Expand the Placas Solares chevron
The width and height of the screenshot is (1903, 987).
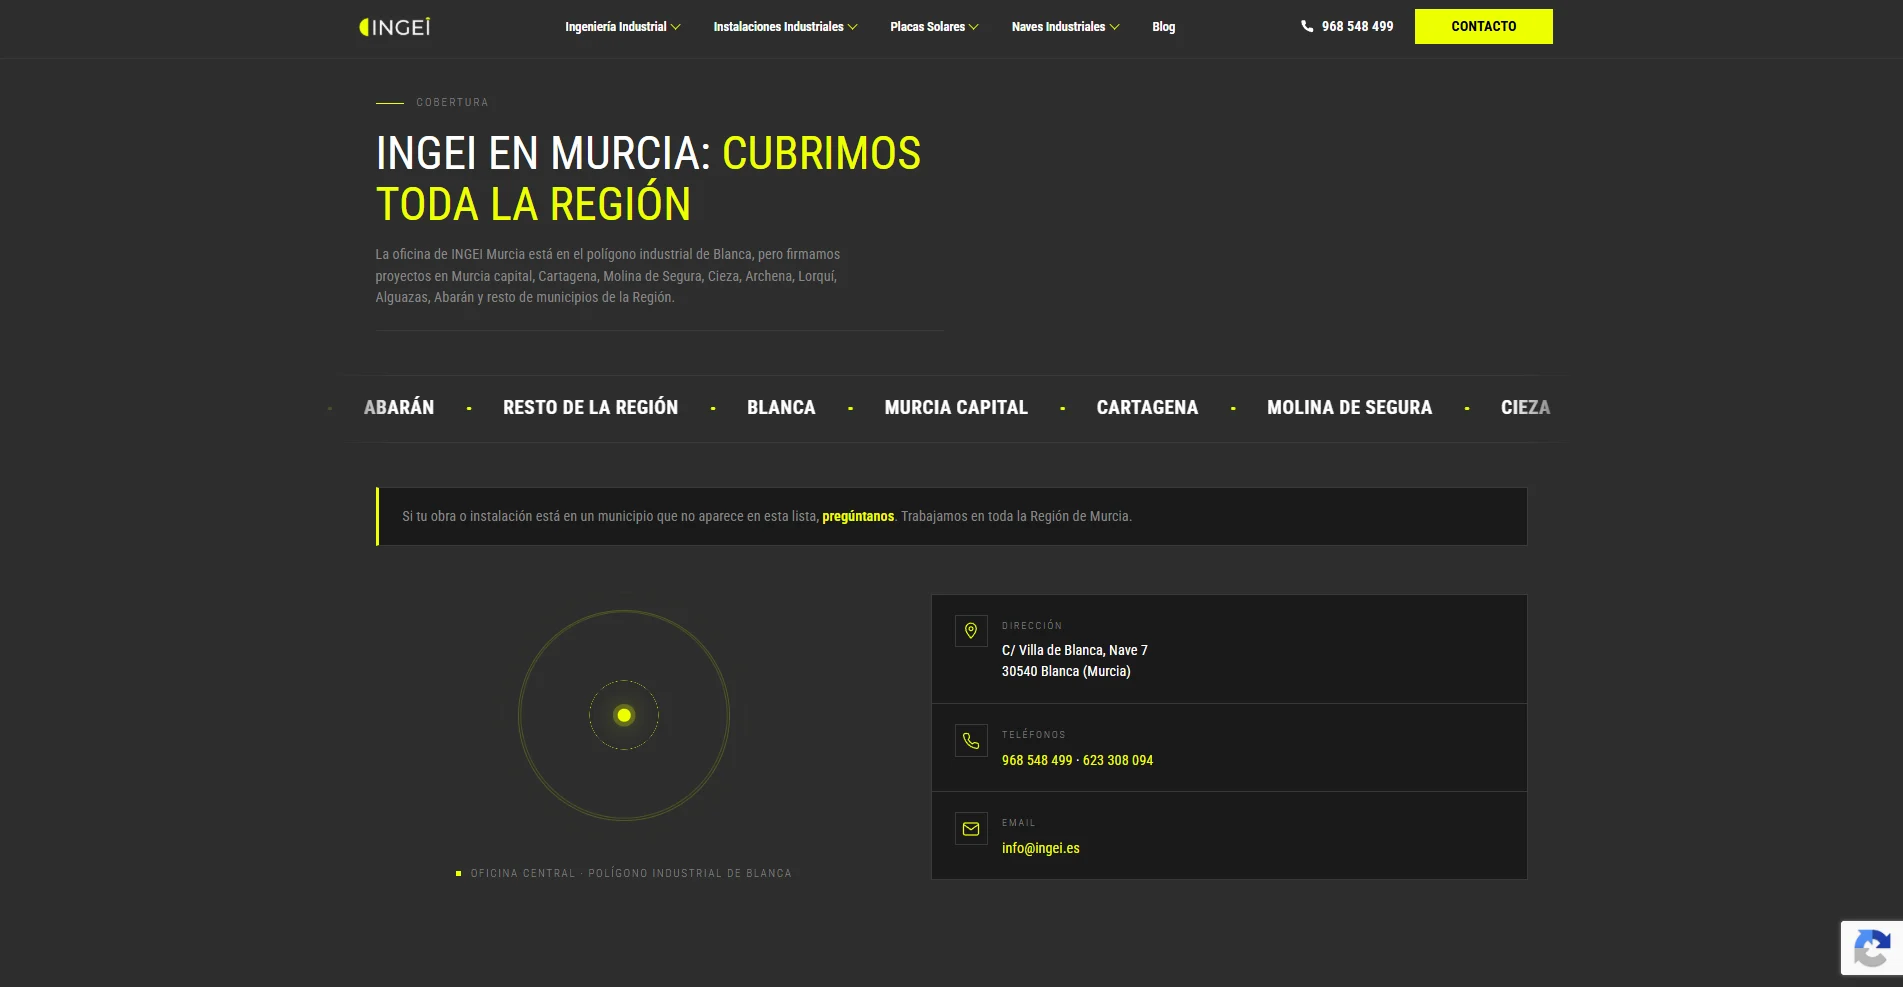[x=974, y=27]
